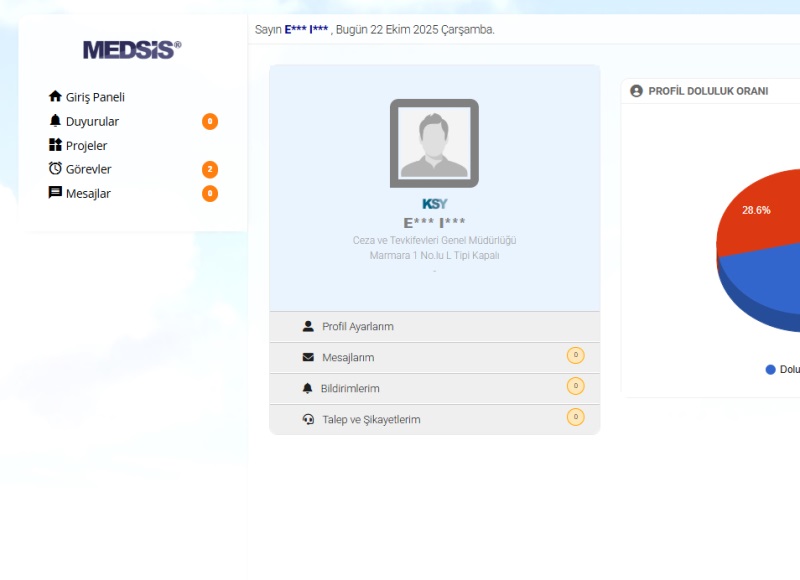Viewport: 800px width, 580px height.
Task: Click the bell icon beside Bildirimlerim
Action: tap(308, 388)
